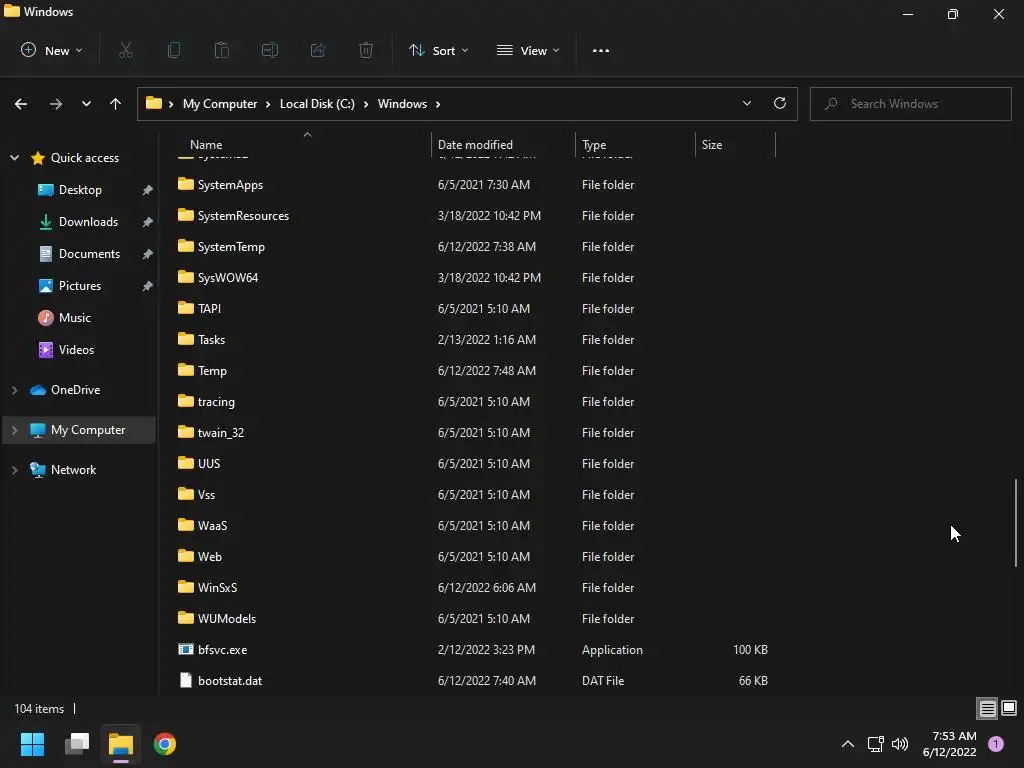Open the clock and date in the taskbar
This screenshot has width=1024, height=768.
point(950,744)
